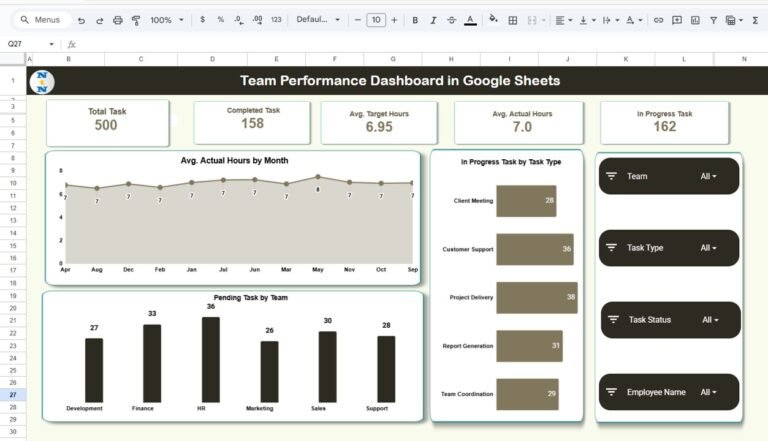Viewport: 768px width, 441px height.
Task: Click the filter icon on Employee Name slicer
Action: 611,392
